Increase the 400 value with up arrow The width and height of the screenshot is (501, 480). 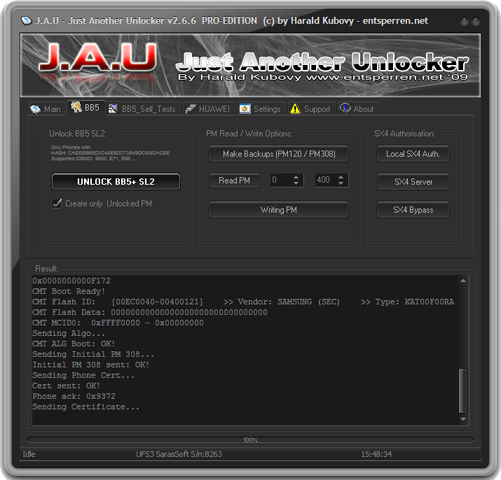click(x=341, y=177)
